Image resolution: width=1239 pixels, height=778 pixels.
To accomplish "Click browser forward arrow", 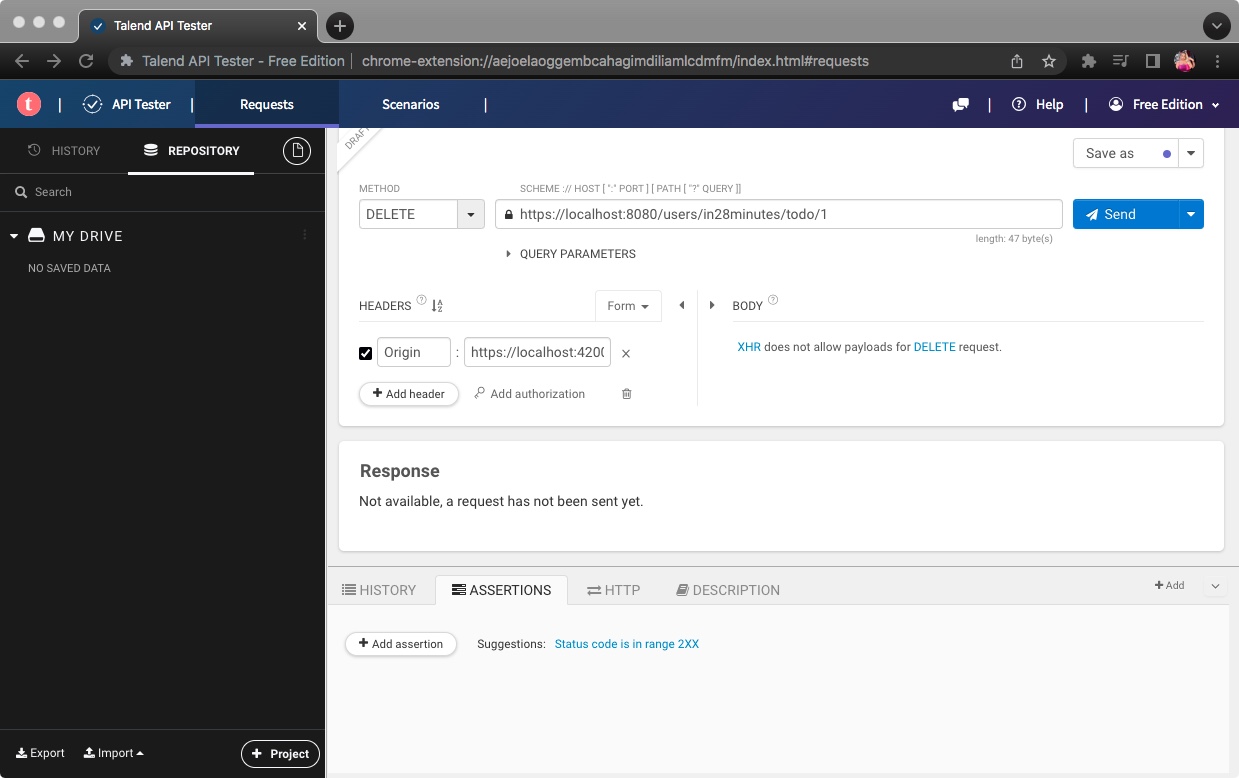I will tap(54, 61).
